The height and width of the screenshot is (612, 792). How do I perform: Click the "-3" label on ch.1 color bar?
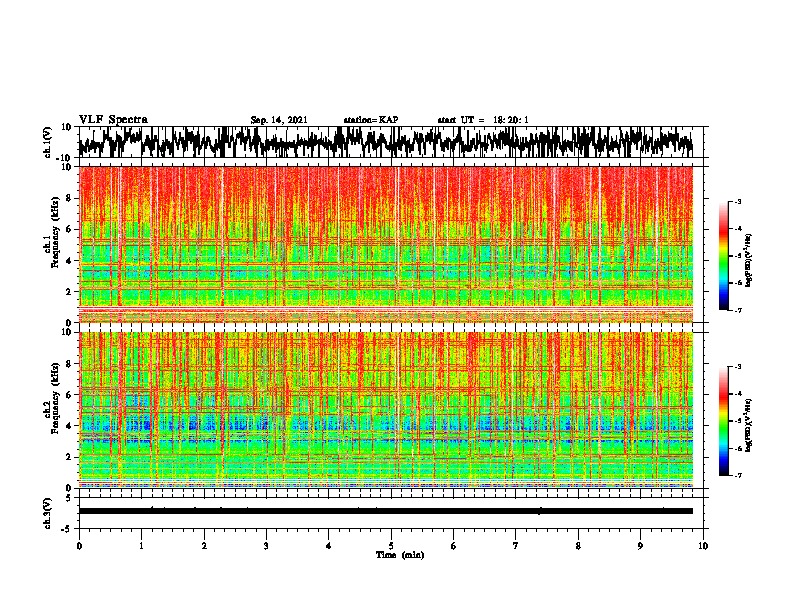click(737, 201)
